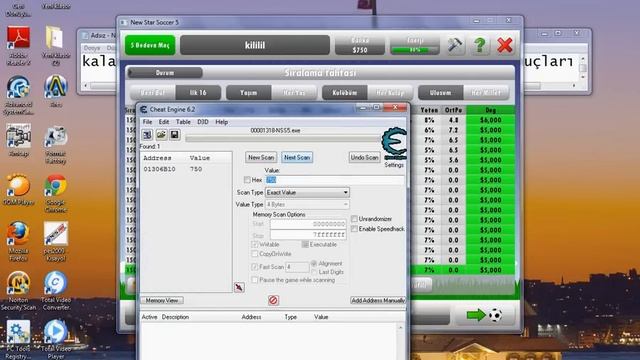This screenshot has width=640, height=360.
Task: Open the D3D menu
Action: click(203, 122)
